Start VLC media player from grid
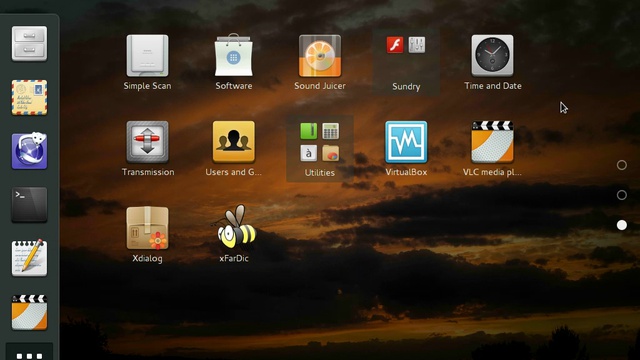This screenshot has width=640, height=360. click(x=492, y=142)
